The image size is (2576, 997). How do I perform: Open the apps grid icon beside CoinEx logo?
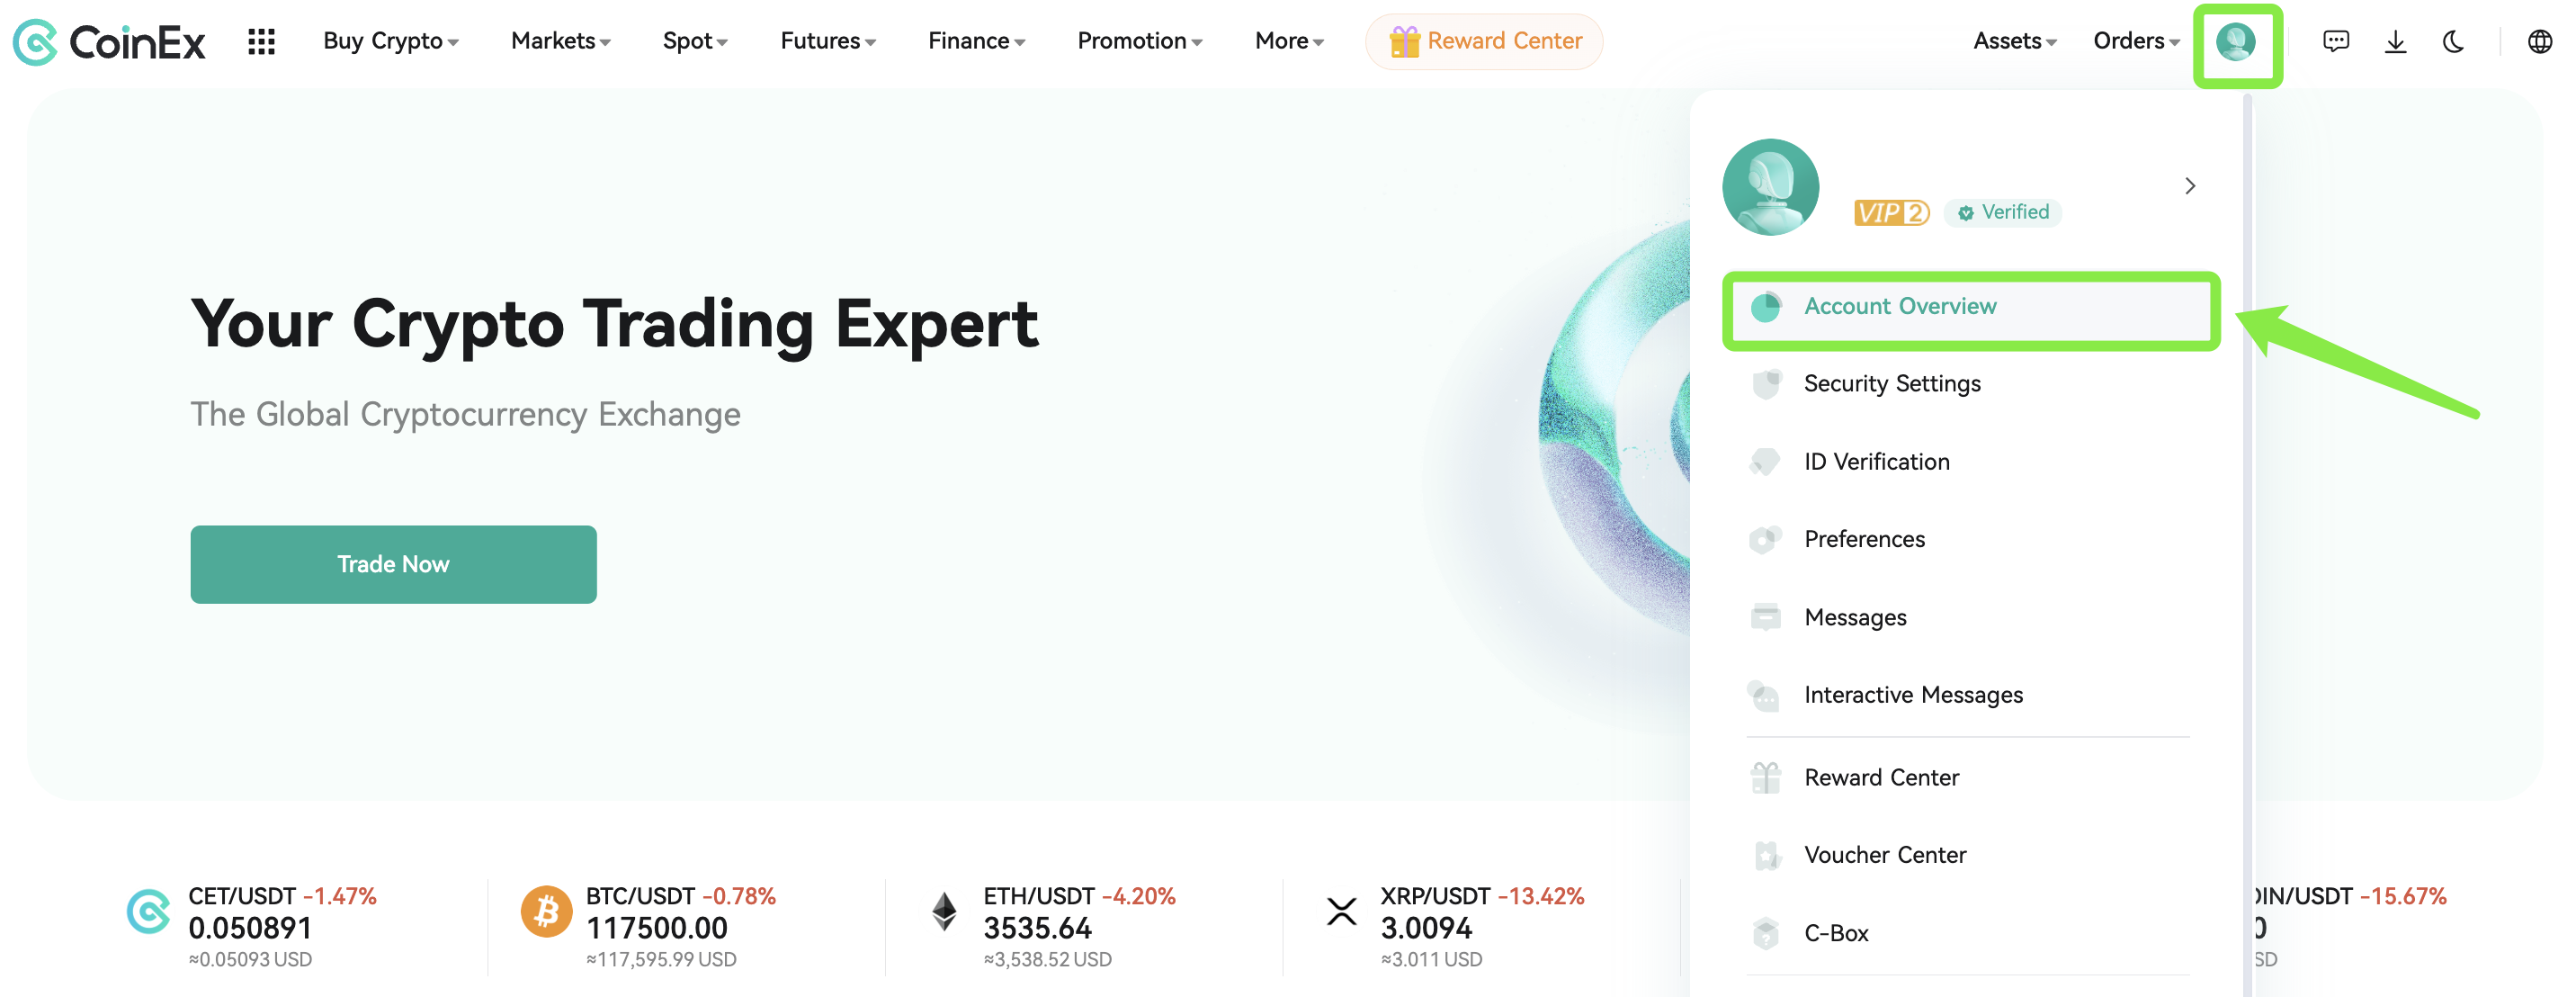point(261,41)
